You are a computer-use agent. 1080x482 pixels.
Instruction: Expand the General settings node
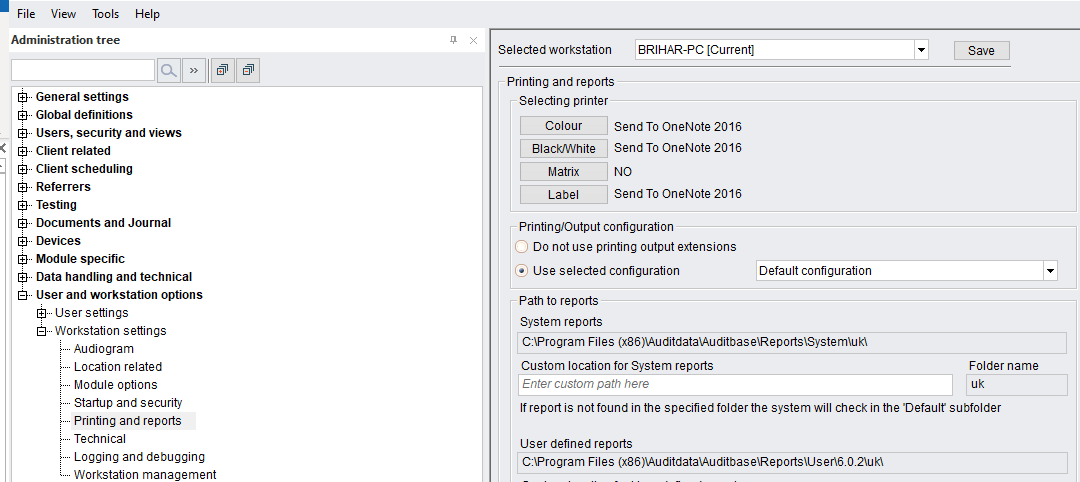tap(23, 97)
